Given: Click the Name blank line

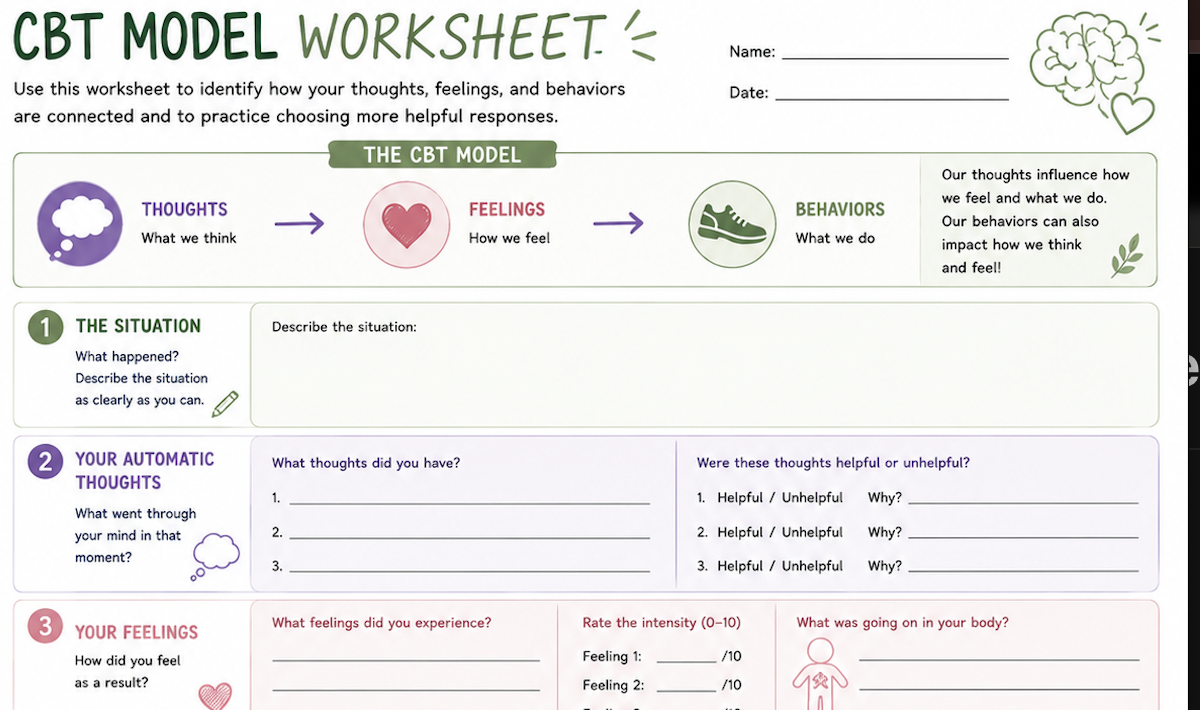Looking at the screenshot, I should [x=895, y=59].
